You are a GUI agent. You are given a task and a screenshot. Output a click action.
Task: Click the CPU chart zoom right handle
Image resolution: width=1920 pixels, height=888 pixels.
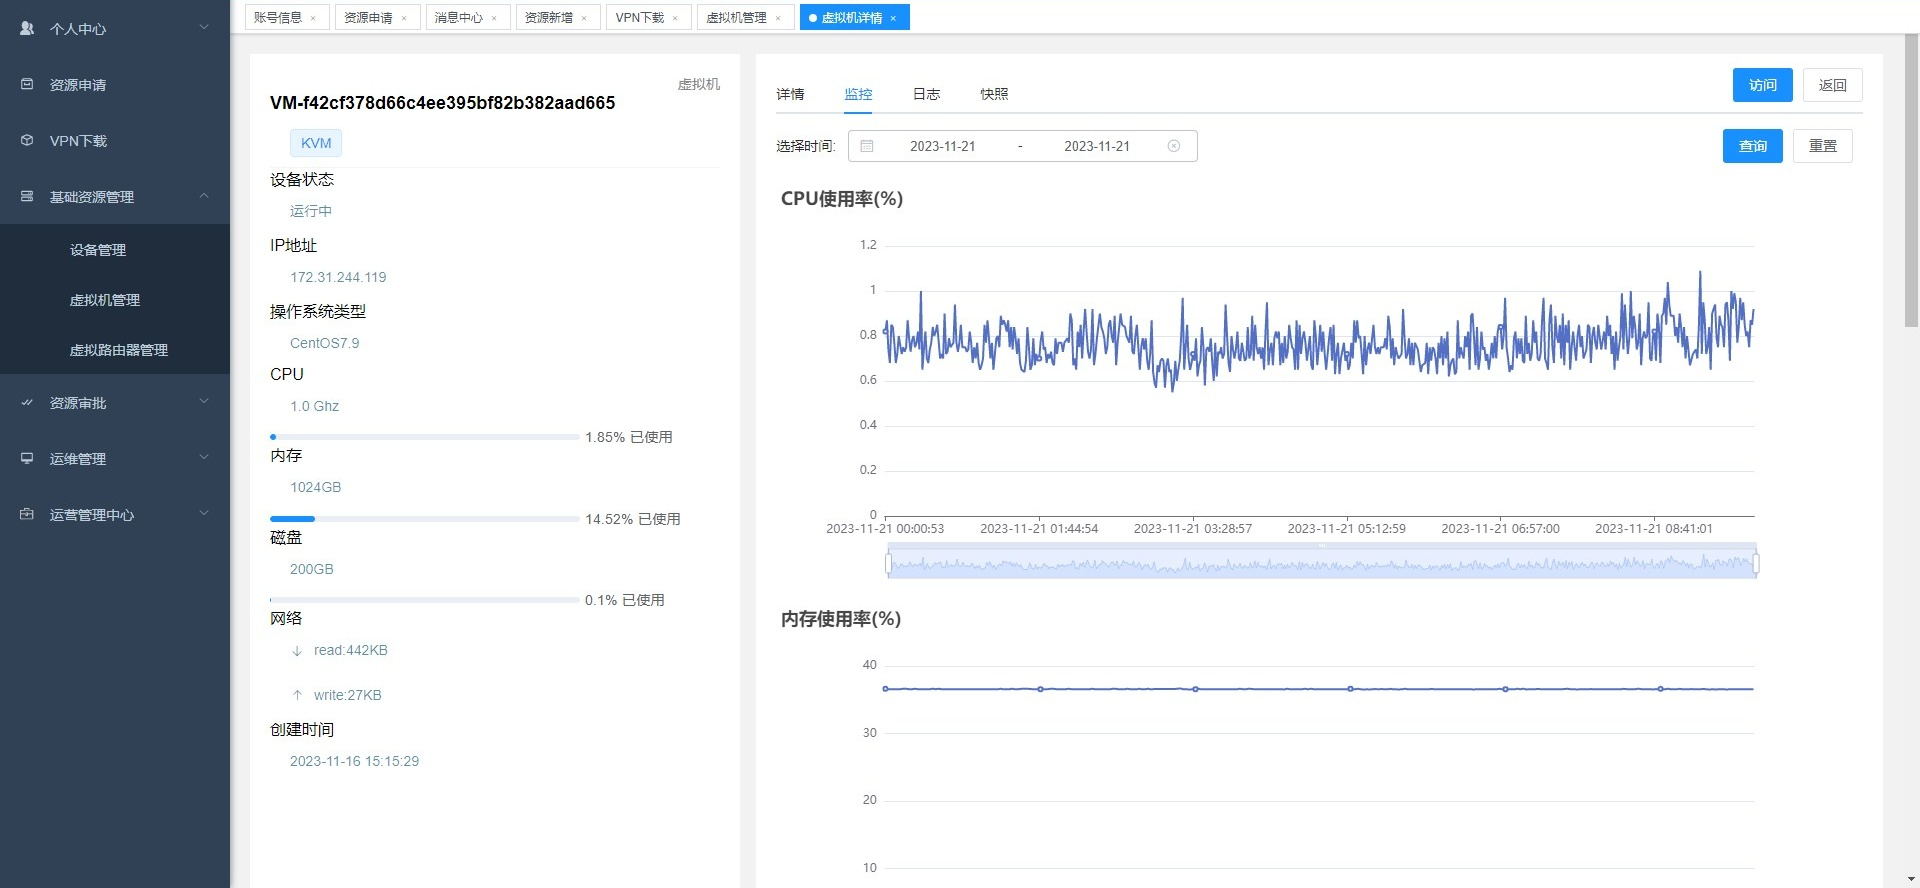click(1756, 564)
